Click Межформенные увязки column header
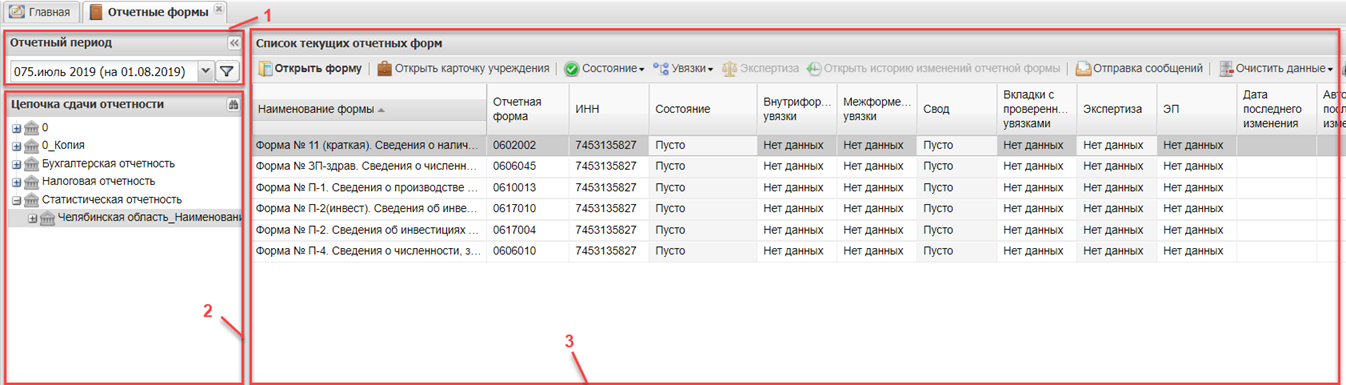Screen dimensions: 1346x385 coord(876,108)
